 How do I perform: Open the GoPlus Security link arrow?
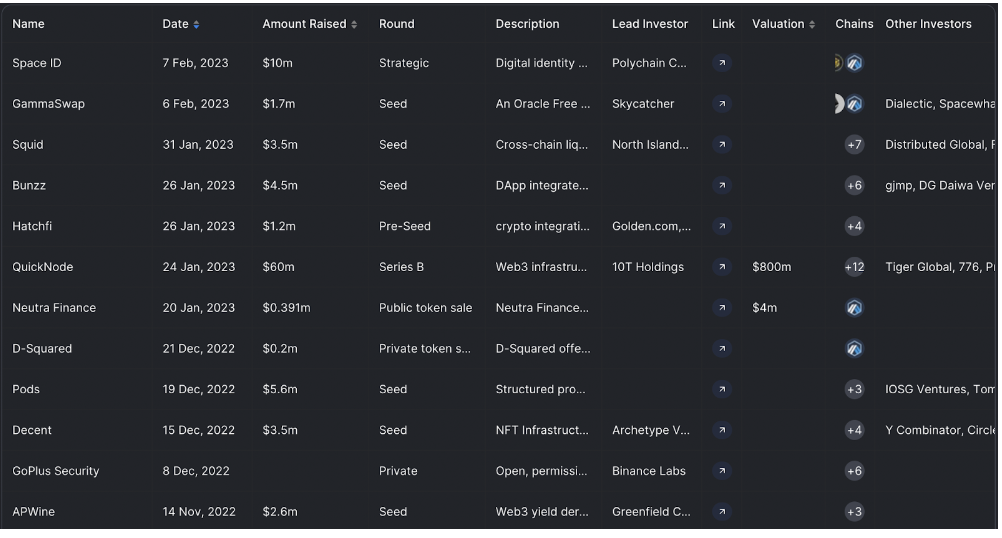click(721, 470)
